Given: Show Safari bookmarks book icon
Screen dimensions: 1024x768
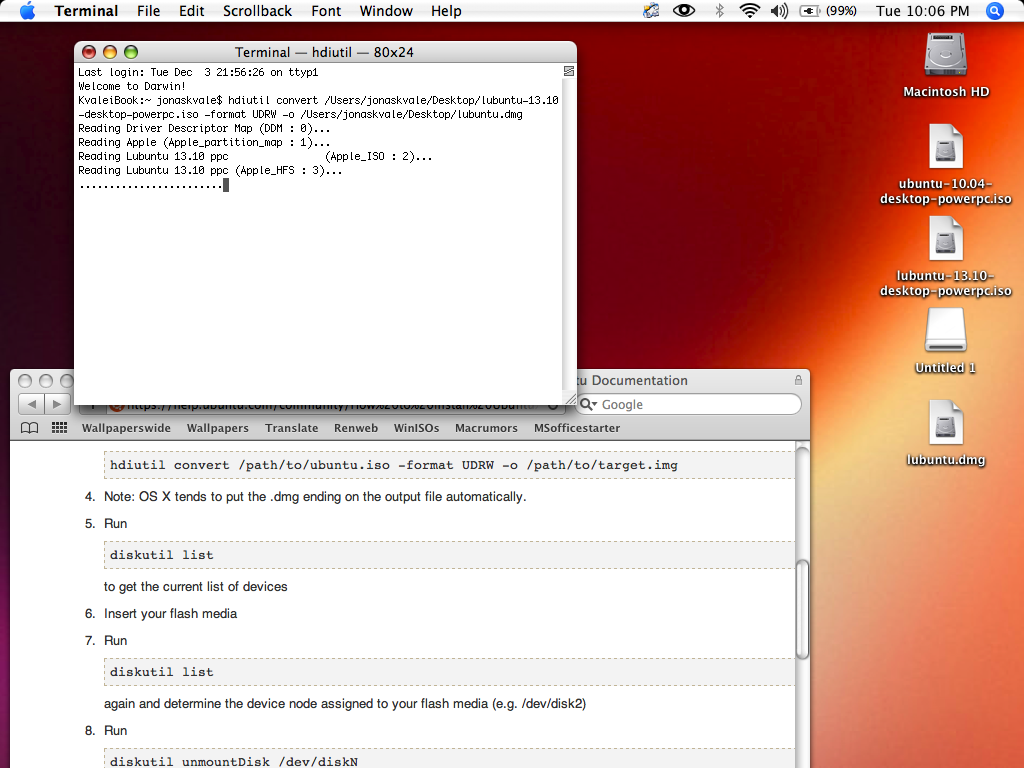Looking at the screenshot, I should pyautogui.click(x=29, y=428).
